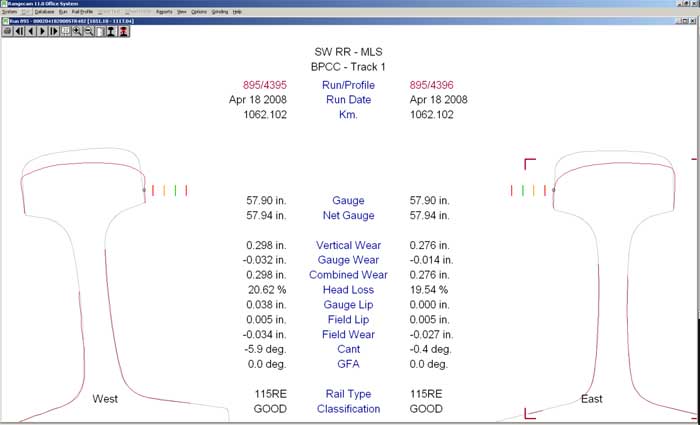Viewport: 700px width, 425px height.
Task: Step back to the previous profile
Action: click(30, 31)
